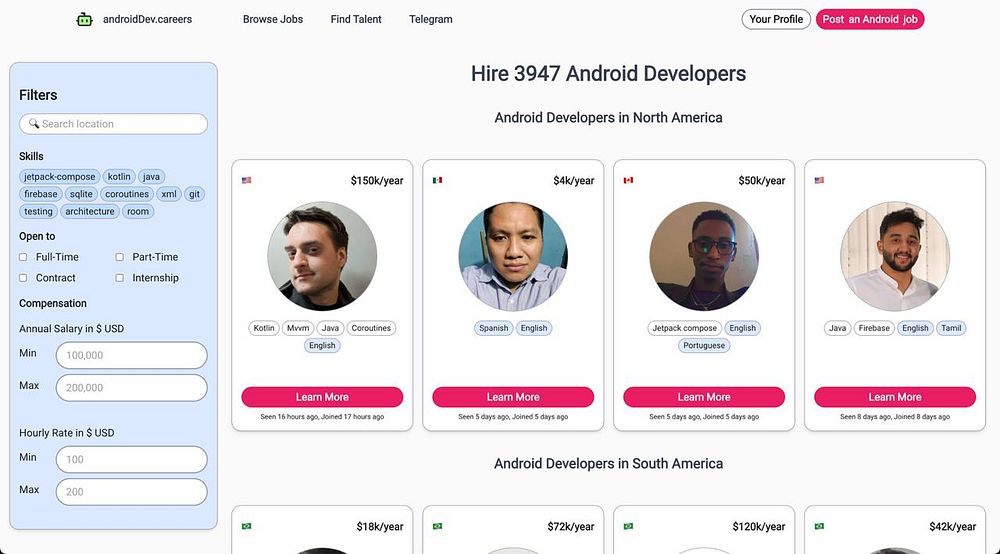
Task: Click the Brazil flag on the $120k/year card
Action: [628, 527]
